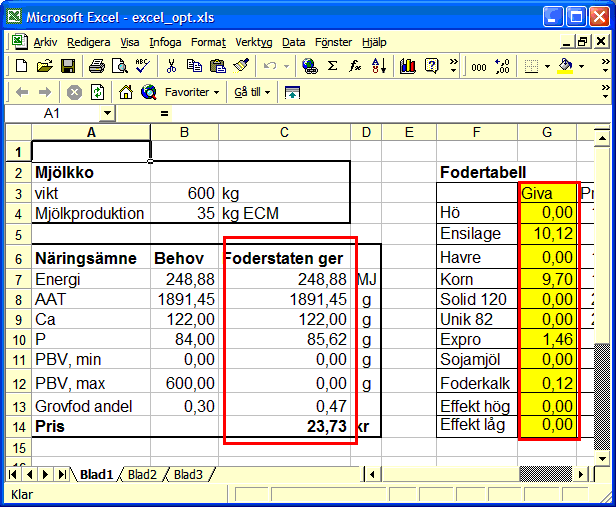This screenshot has height=507, width=616.
Task: Select the Blad1 sheet tab
Action: click(96, 474)
